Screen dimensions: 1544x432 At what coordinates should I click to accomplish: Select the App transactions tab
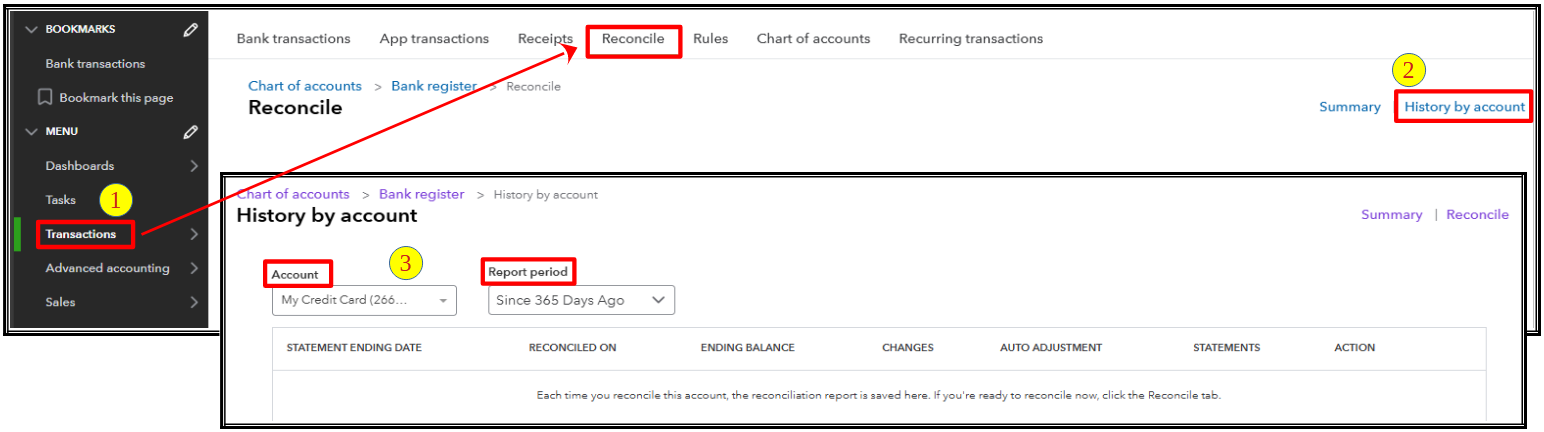click(x=434, y=39)
